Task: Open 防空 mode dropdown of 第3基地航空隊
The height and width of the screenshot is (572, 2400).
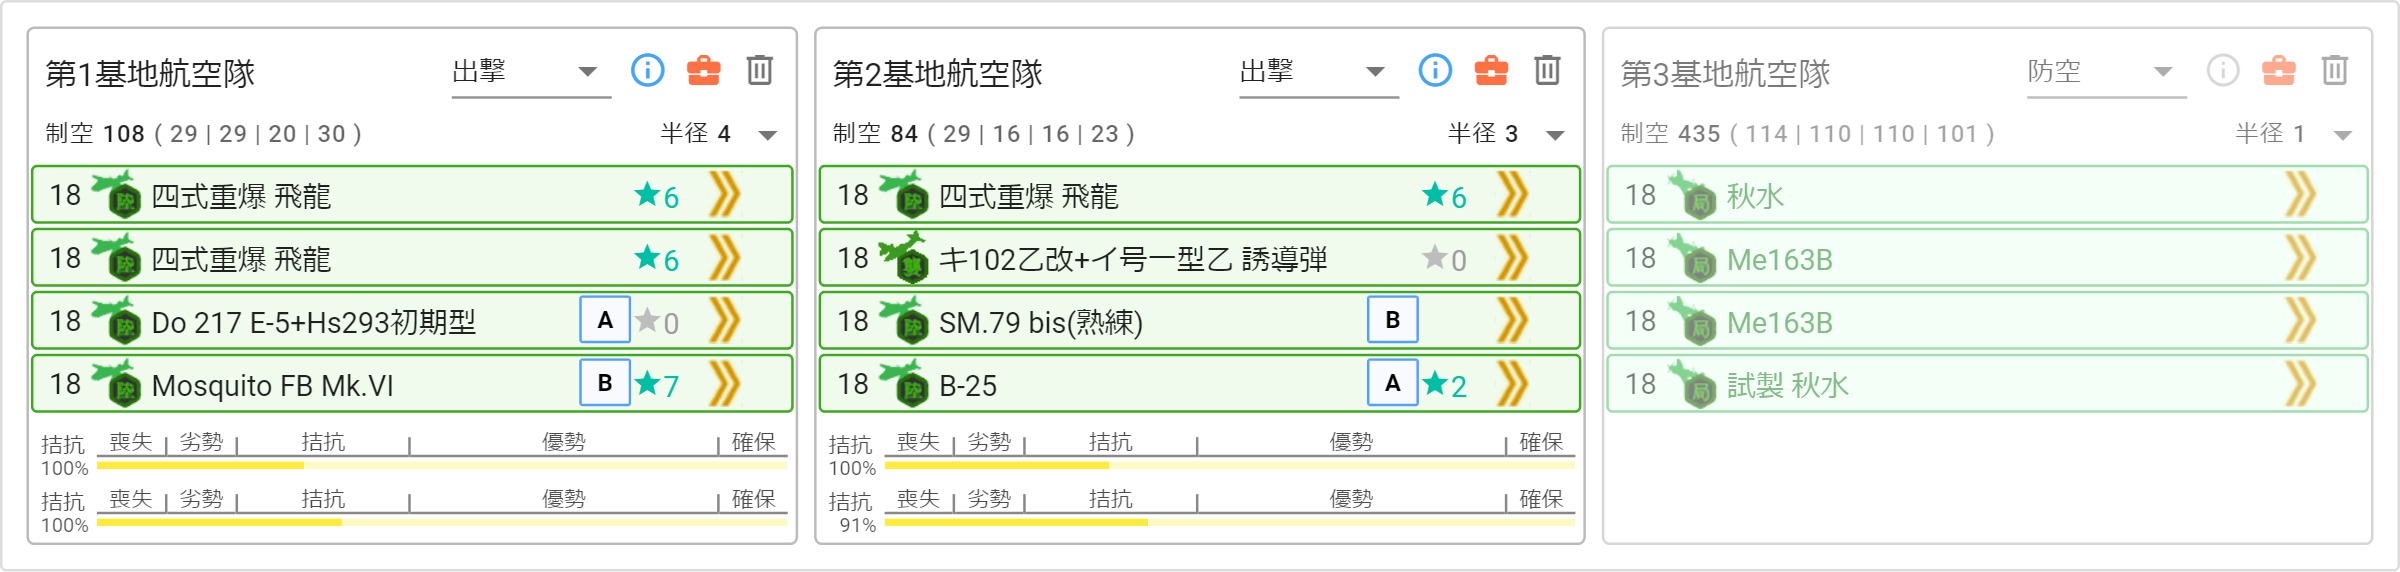Action: tap(2106, 72)
